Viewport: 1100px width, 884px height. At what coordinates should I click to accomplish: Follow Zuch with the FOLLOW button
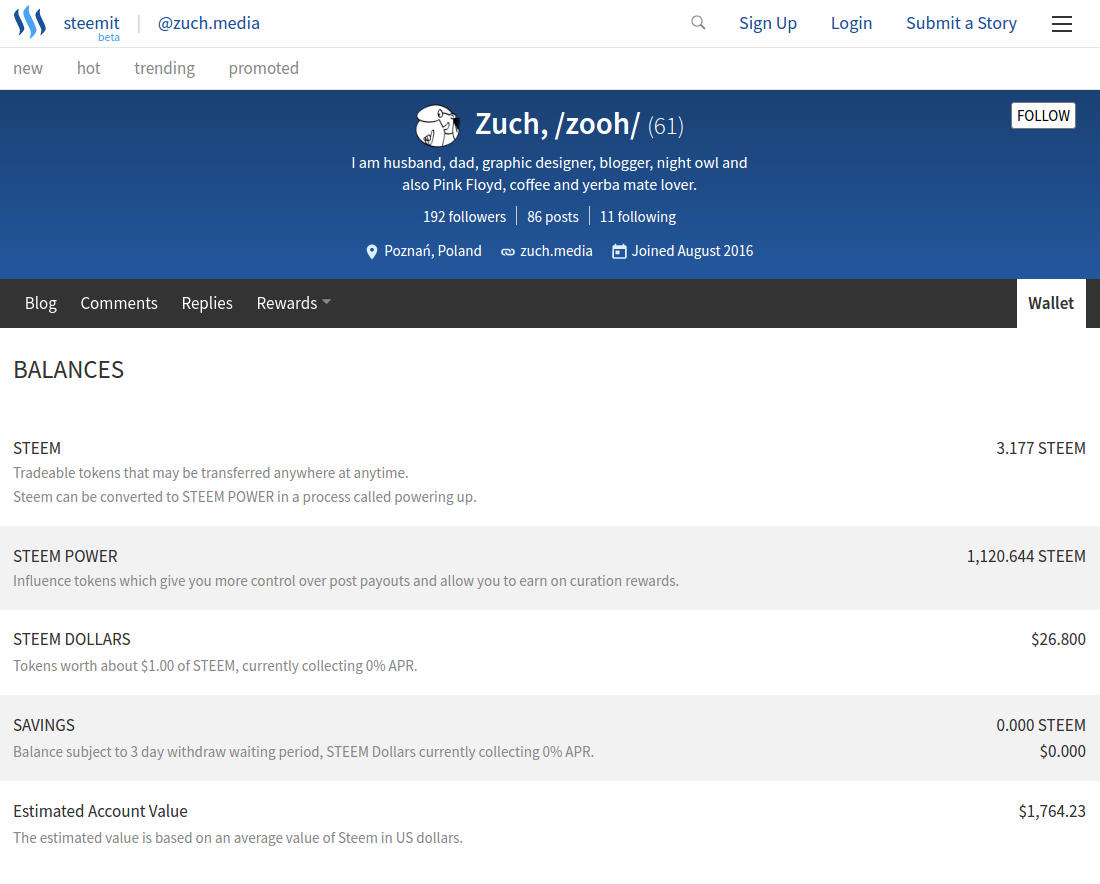click(x=1043, y=116)
